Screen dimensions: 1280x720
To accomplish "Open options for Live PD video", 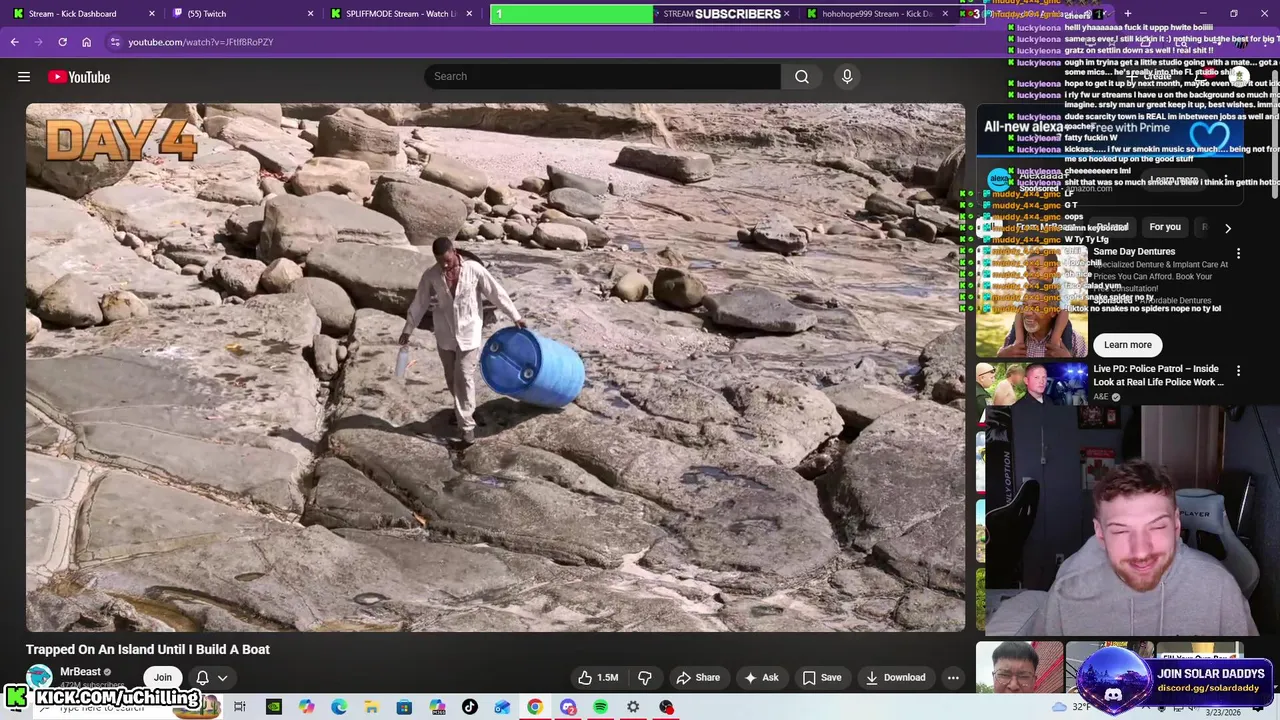I will tap(1238, 370).
